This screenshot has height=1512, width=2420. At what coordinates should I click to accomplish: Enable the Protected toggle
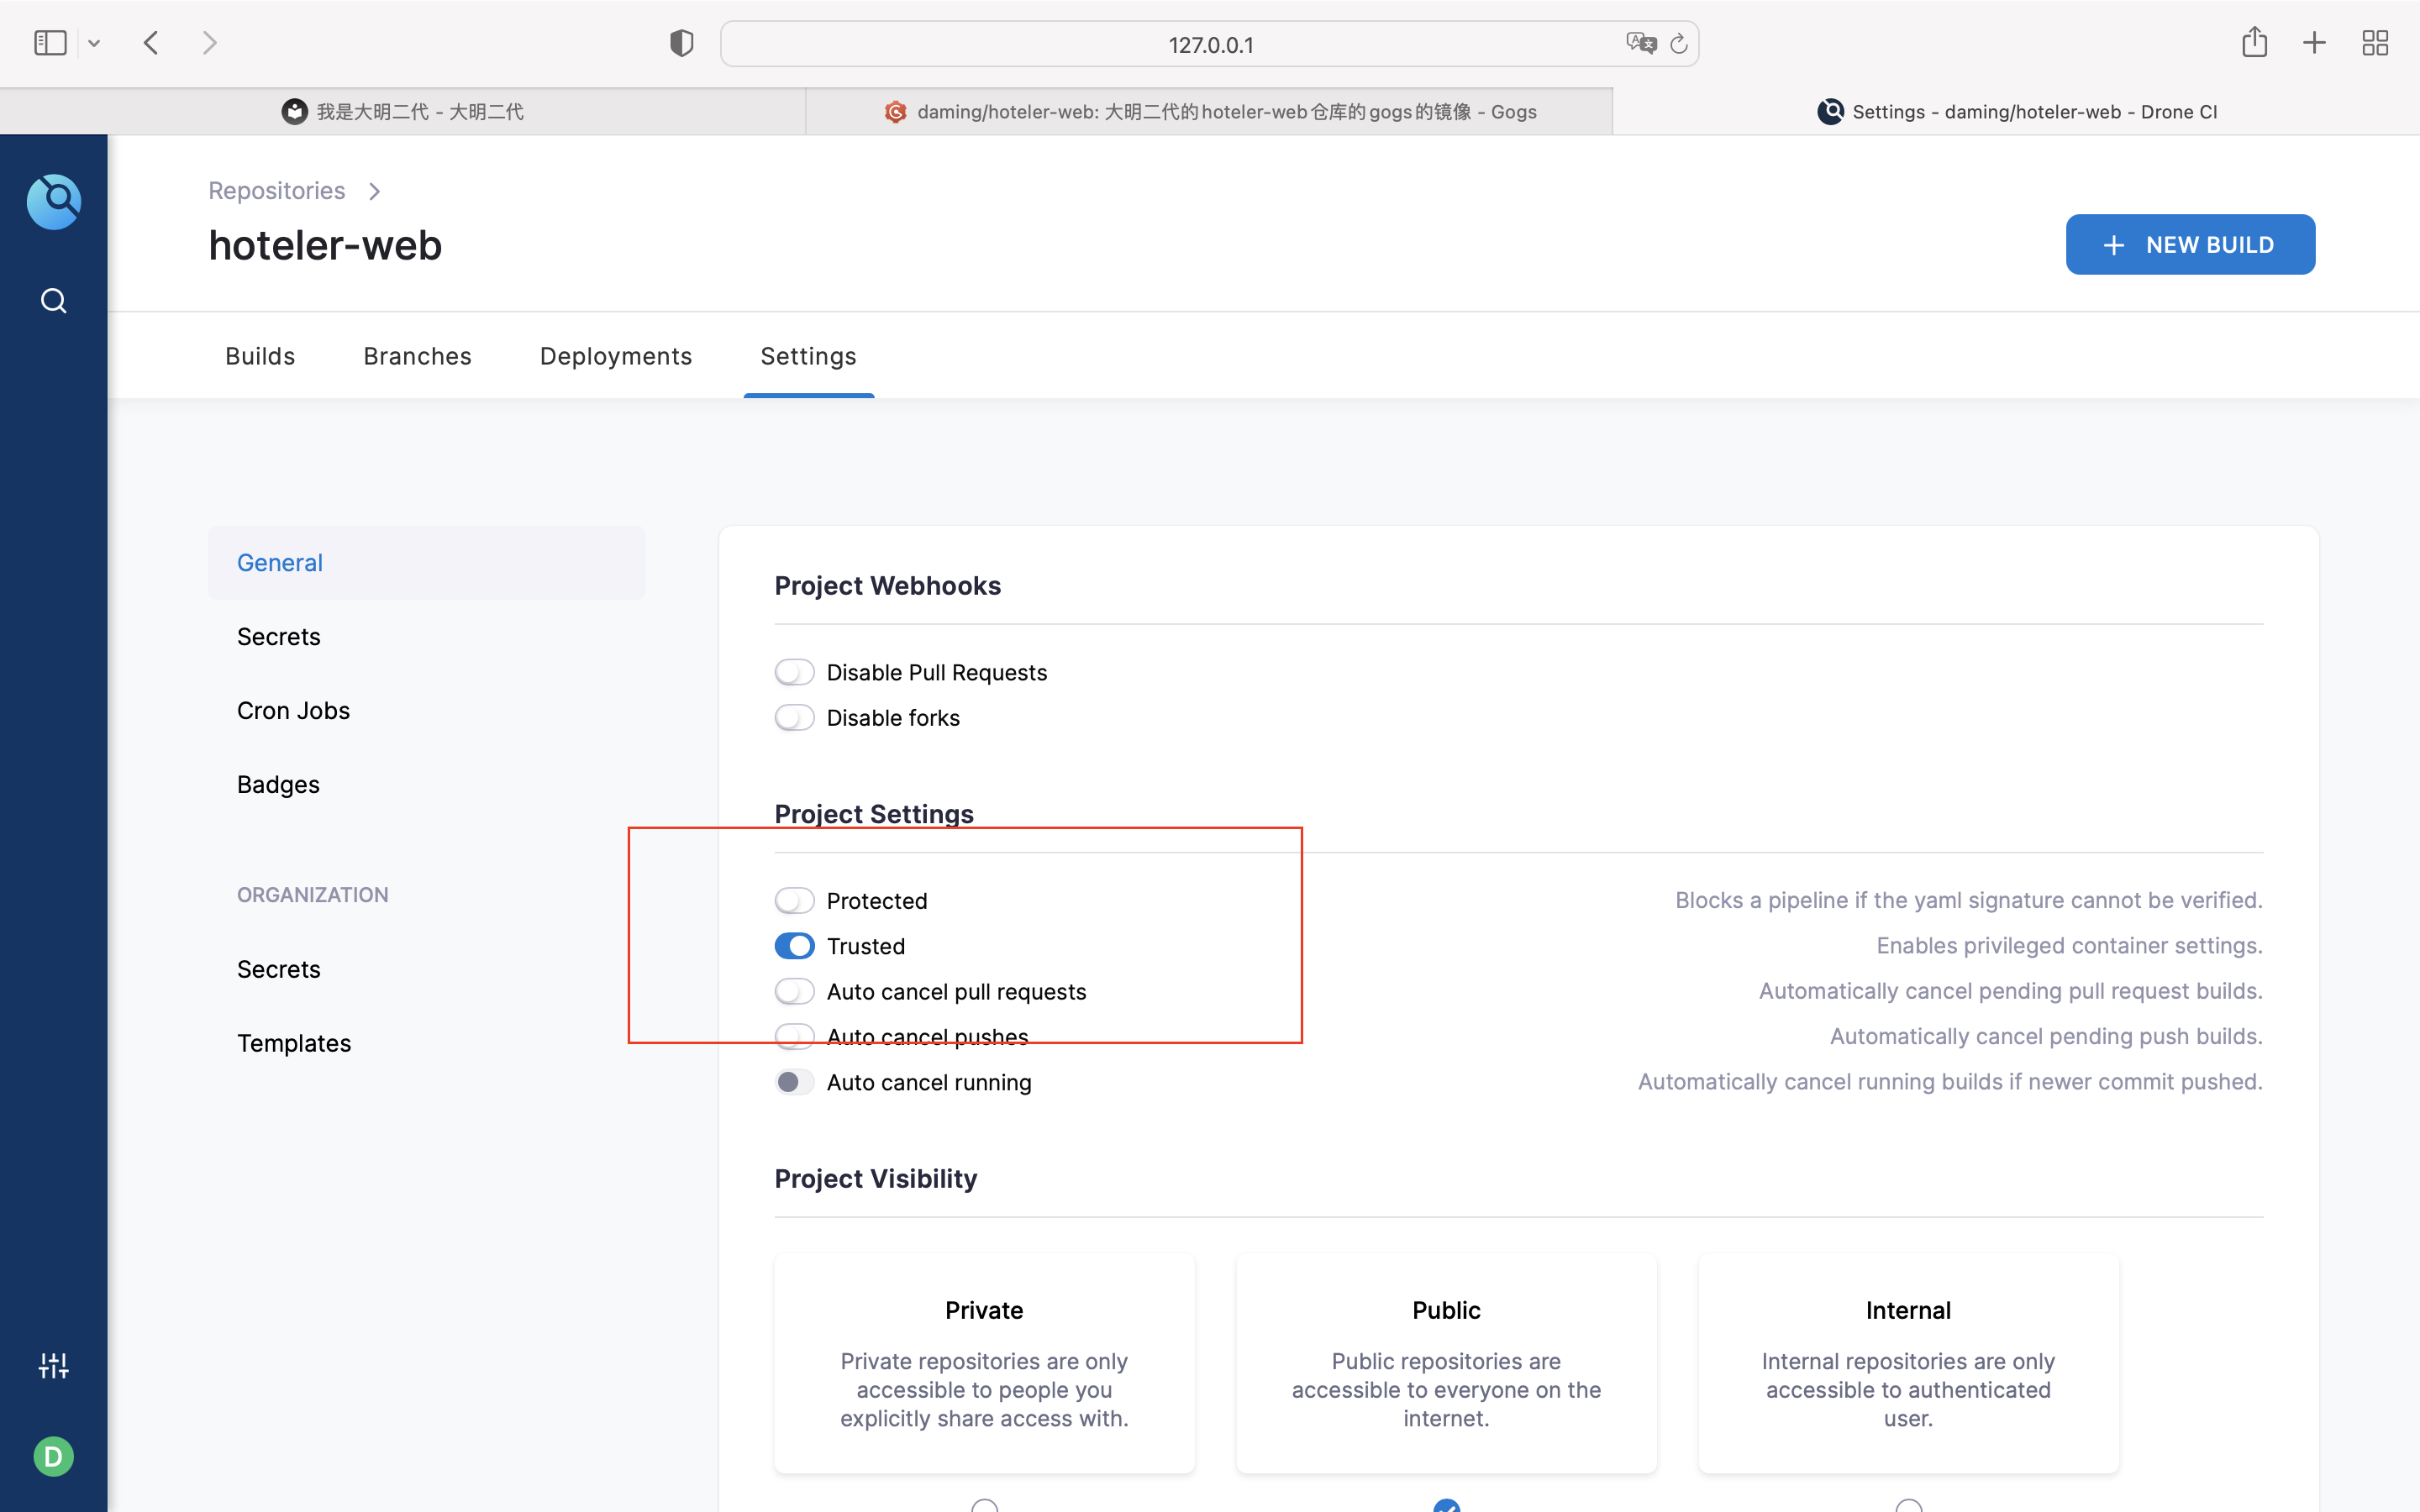pyautogui.click(x=794, y=901)
